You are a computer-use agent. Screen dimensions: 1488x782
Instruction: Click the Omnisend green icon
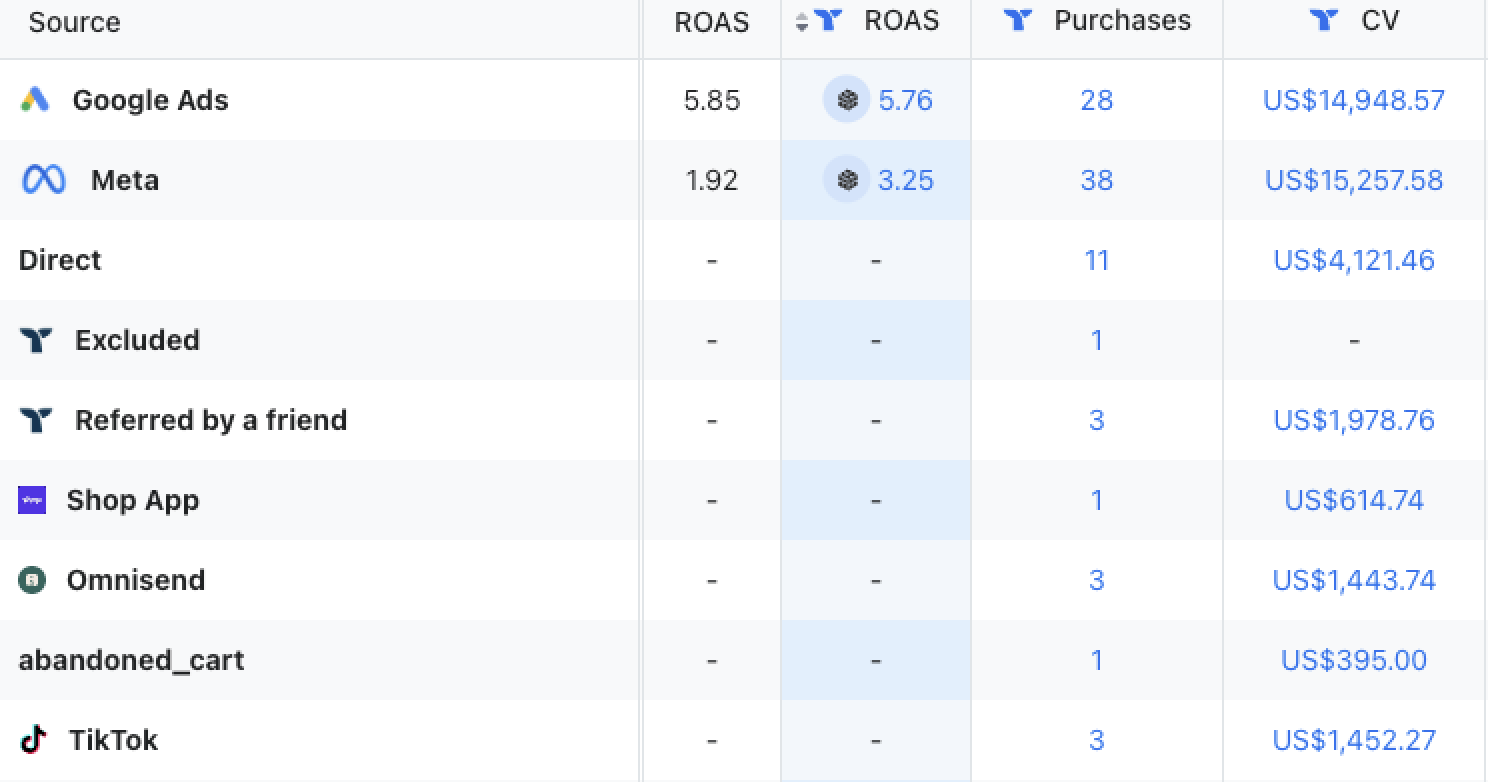tap(32, 580)
